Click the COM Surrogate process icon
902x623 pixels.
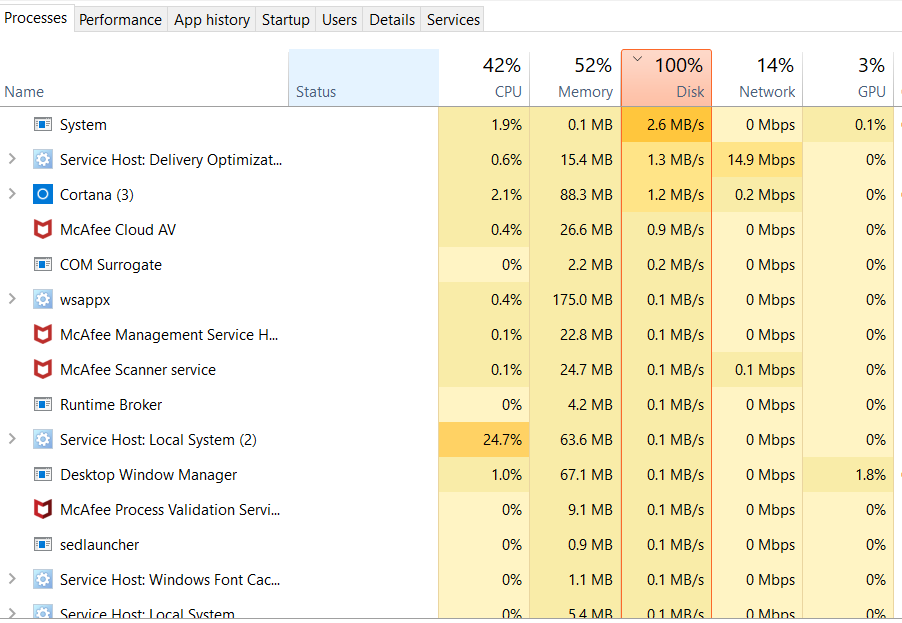click(x=43, y=265)
